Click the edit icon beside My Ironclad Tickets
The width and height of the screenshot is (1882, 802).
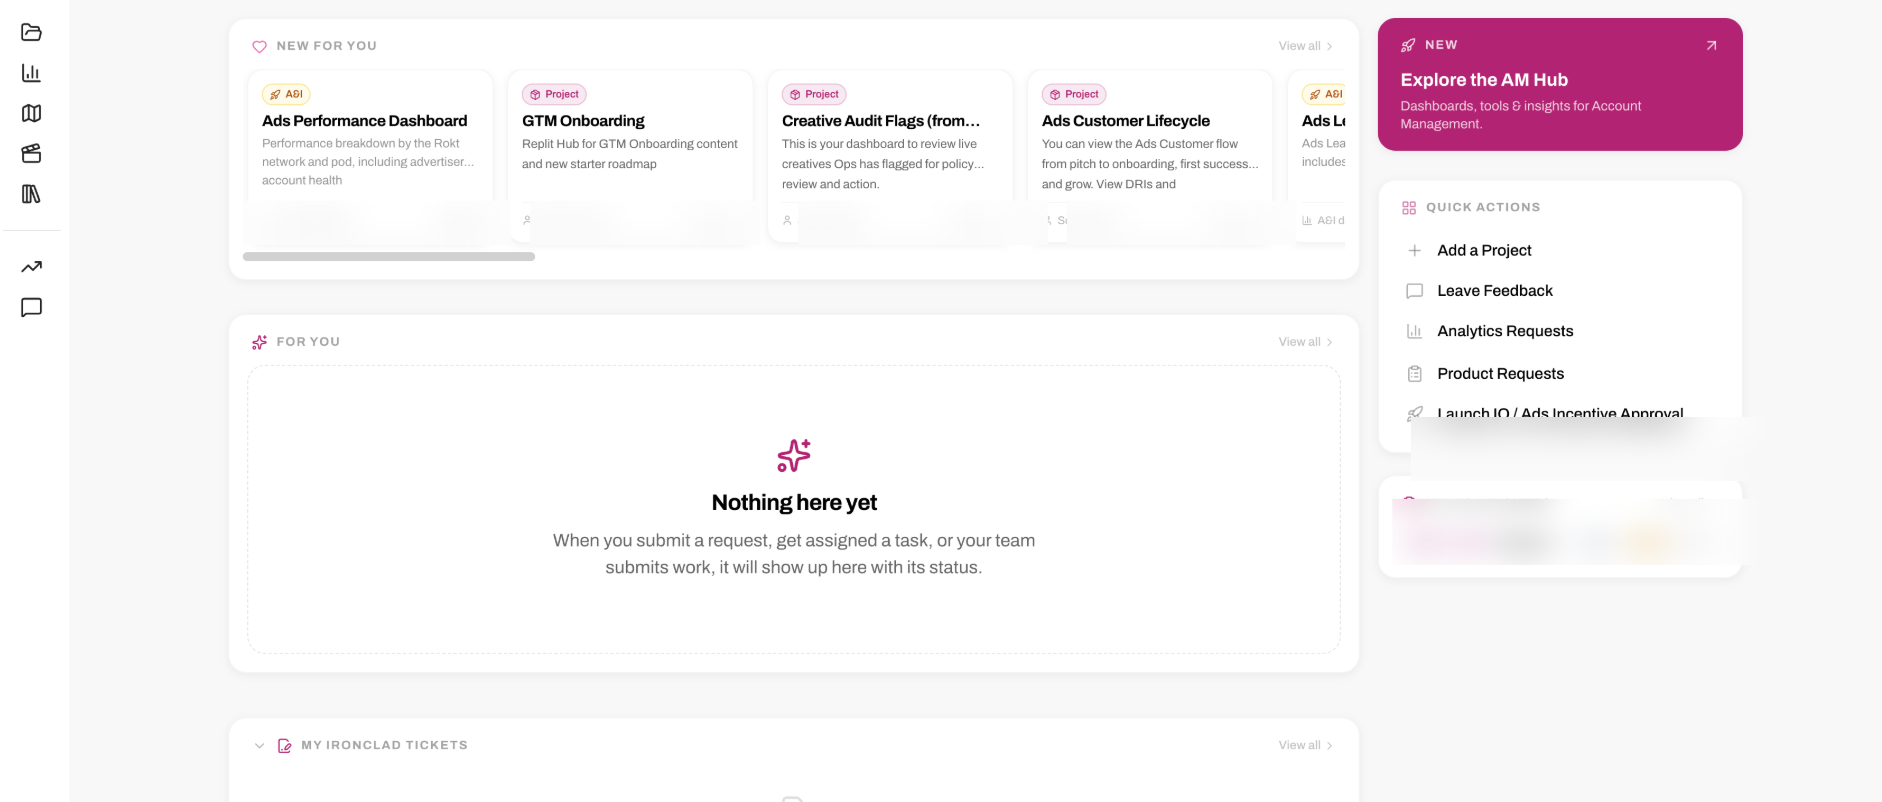(284, 746)
